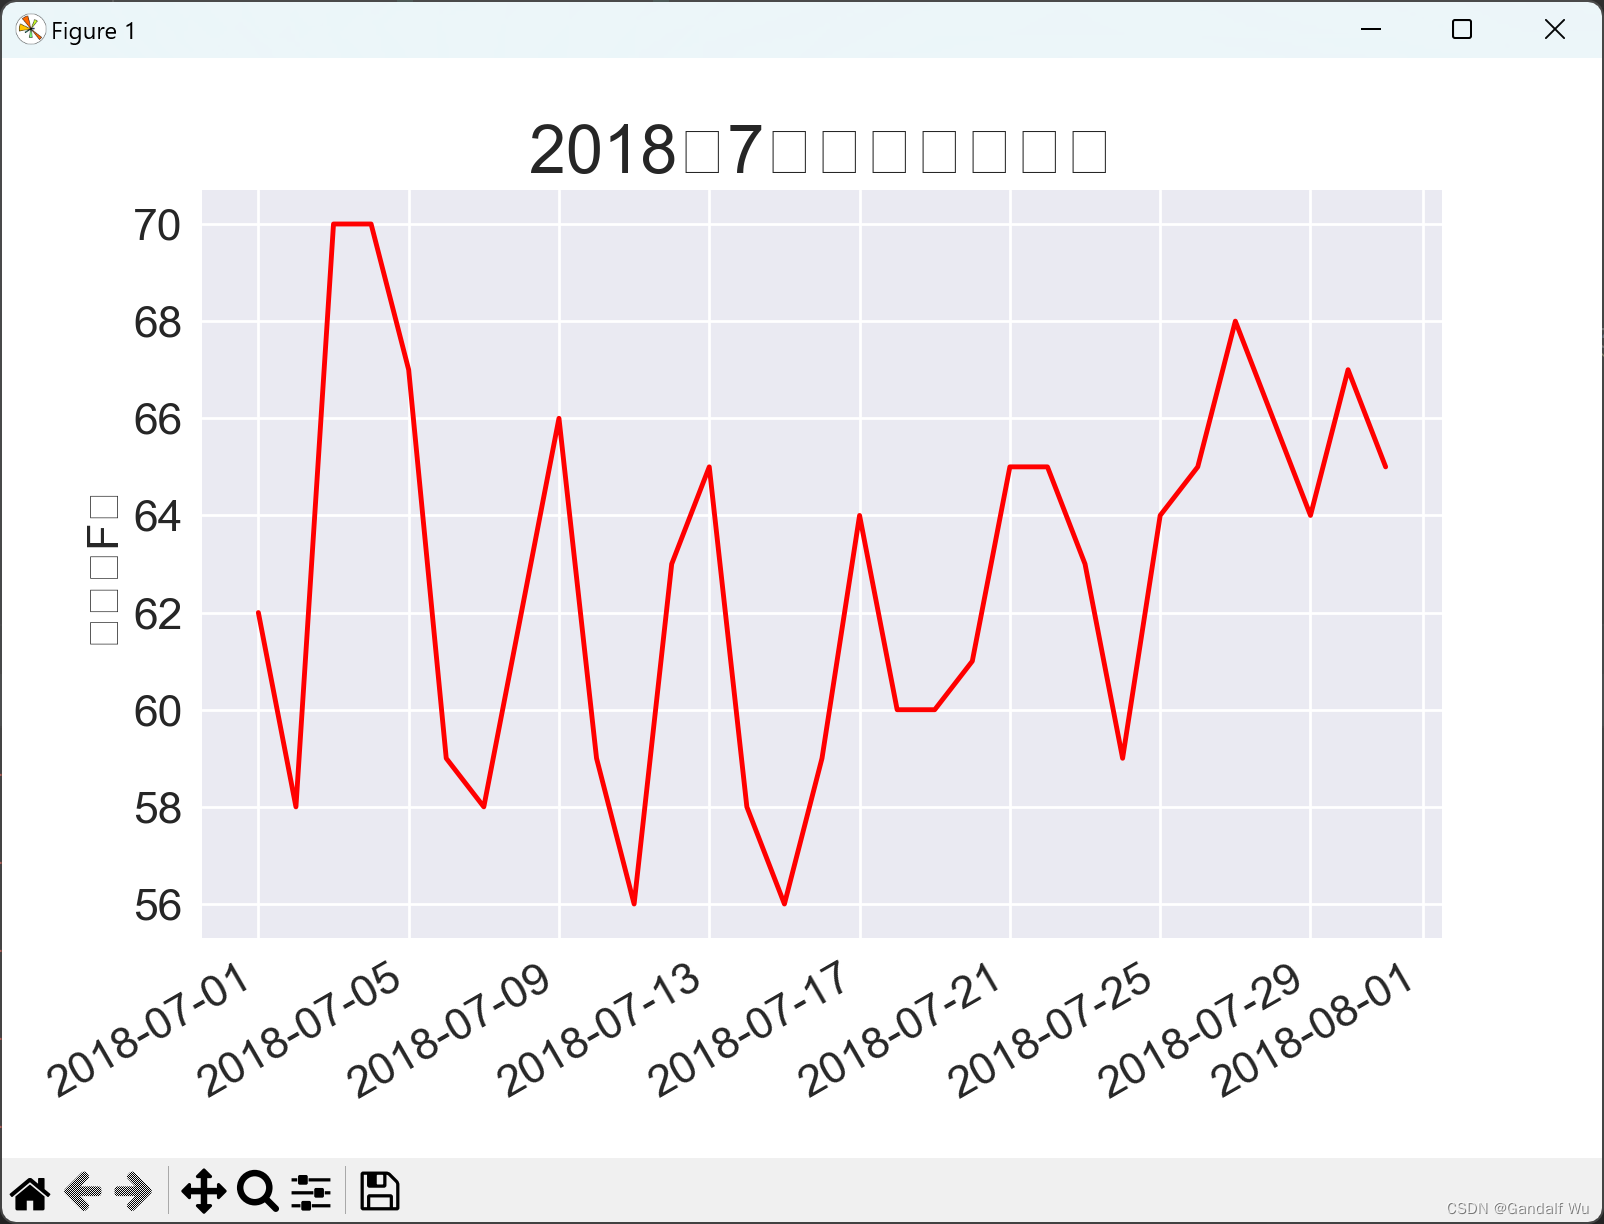Click the forward arrow to next view
Viewport: 1604px width, 1224px height.
[x=133, y=1191]
